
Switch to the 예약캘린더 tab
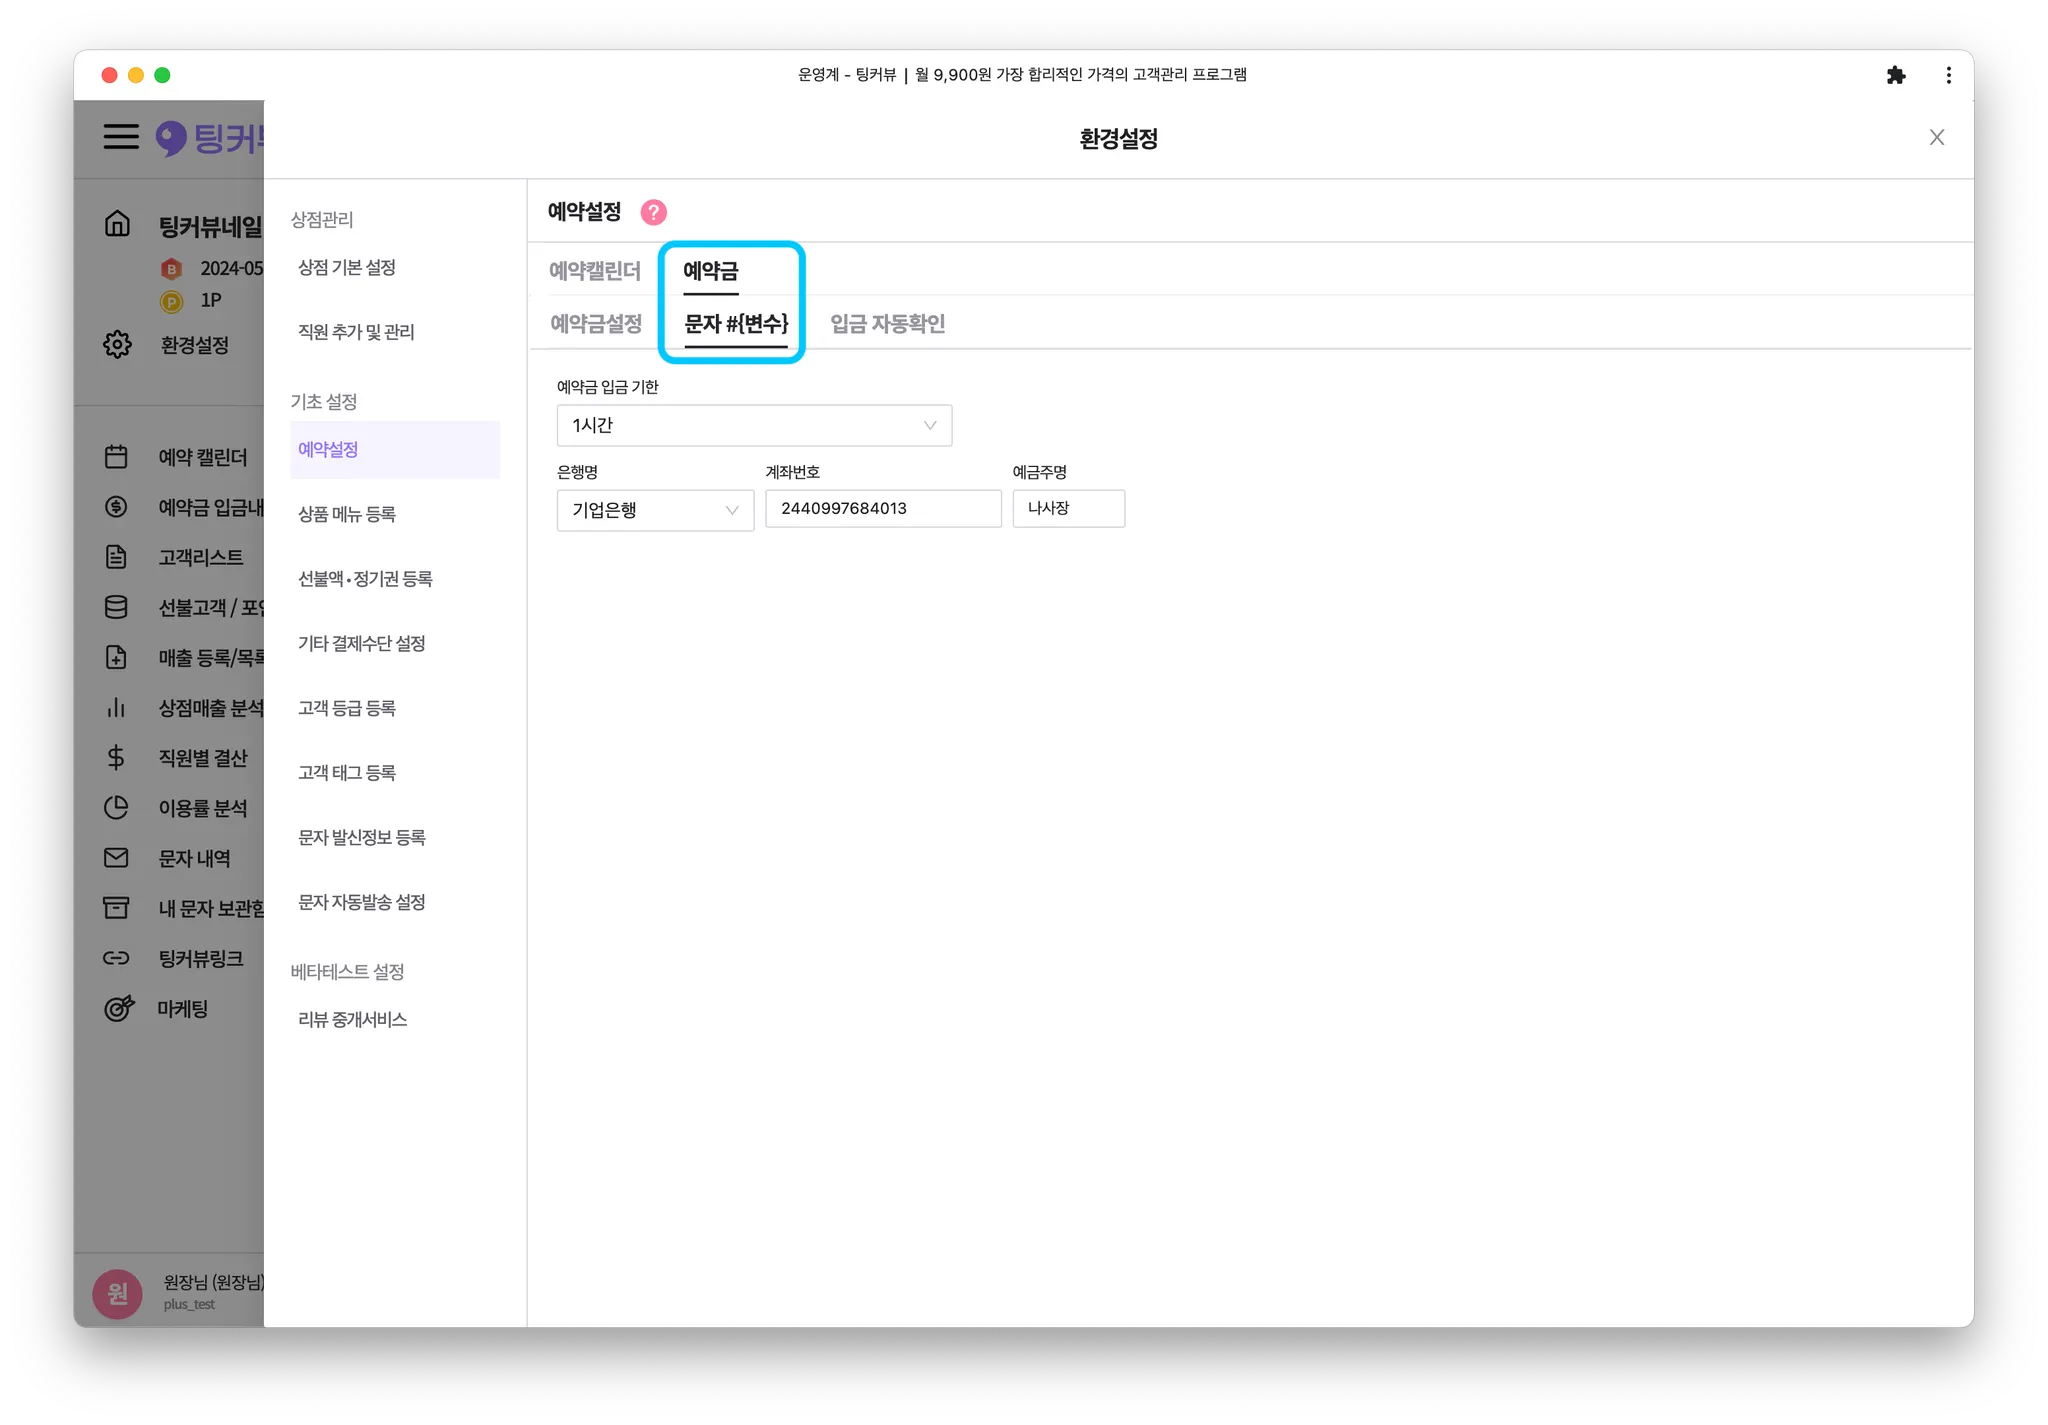pos(594,271)
